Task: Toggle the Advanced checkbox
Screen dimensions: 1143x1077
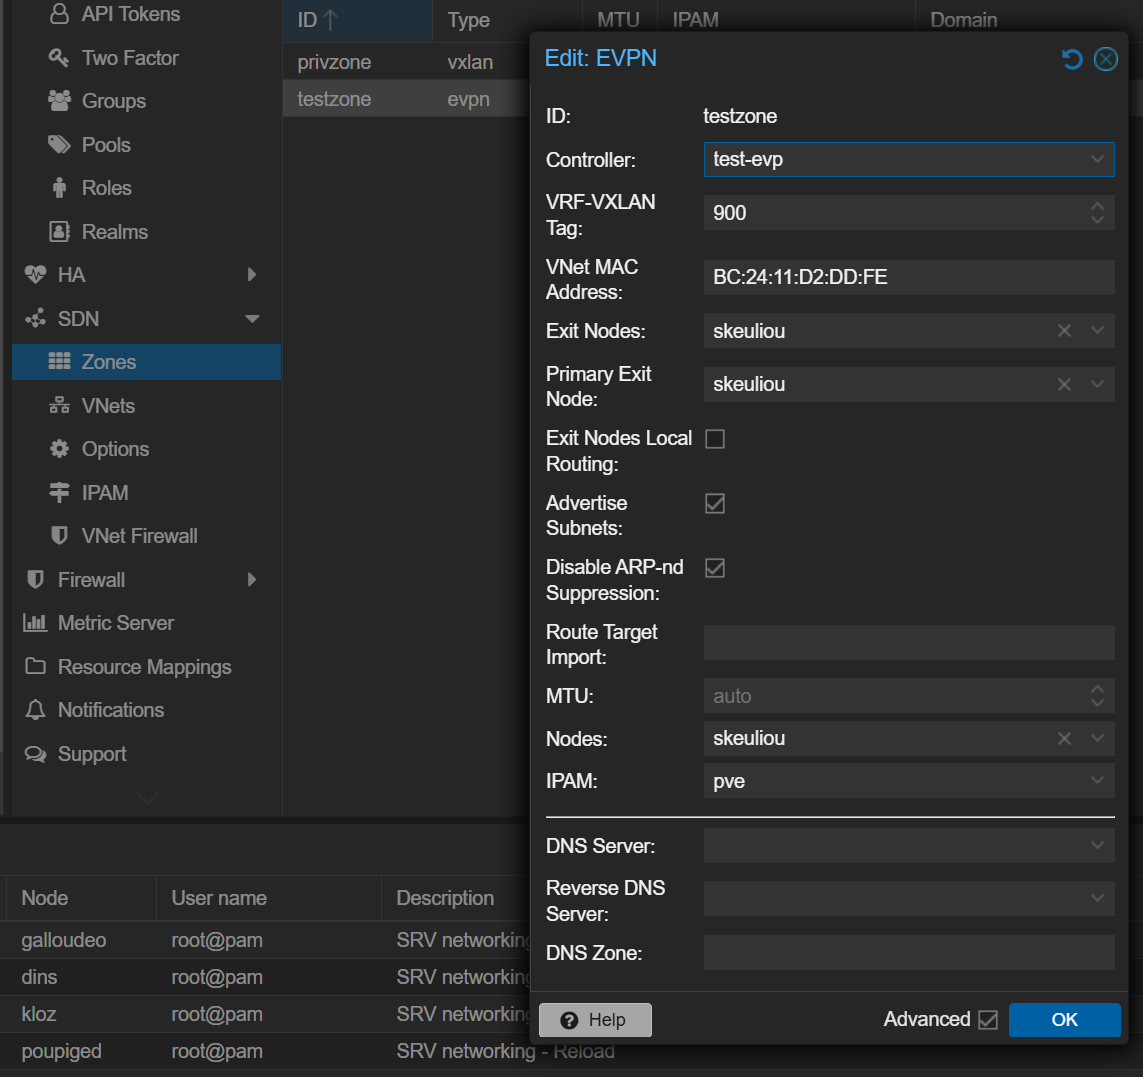Action: pyautogui.click(x=988, y=1019)
